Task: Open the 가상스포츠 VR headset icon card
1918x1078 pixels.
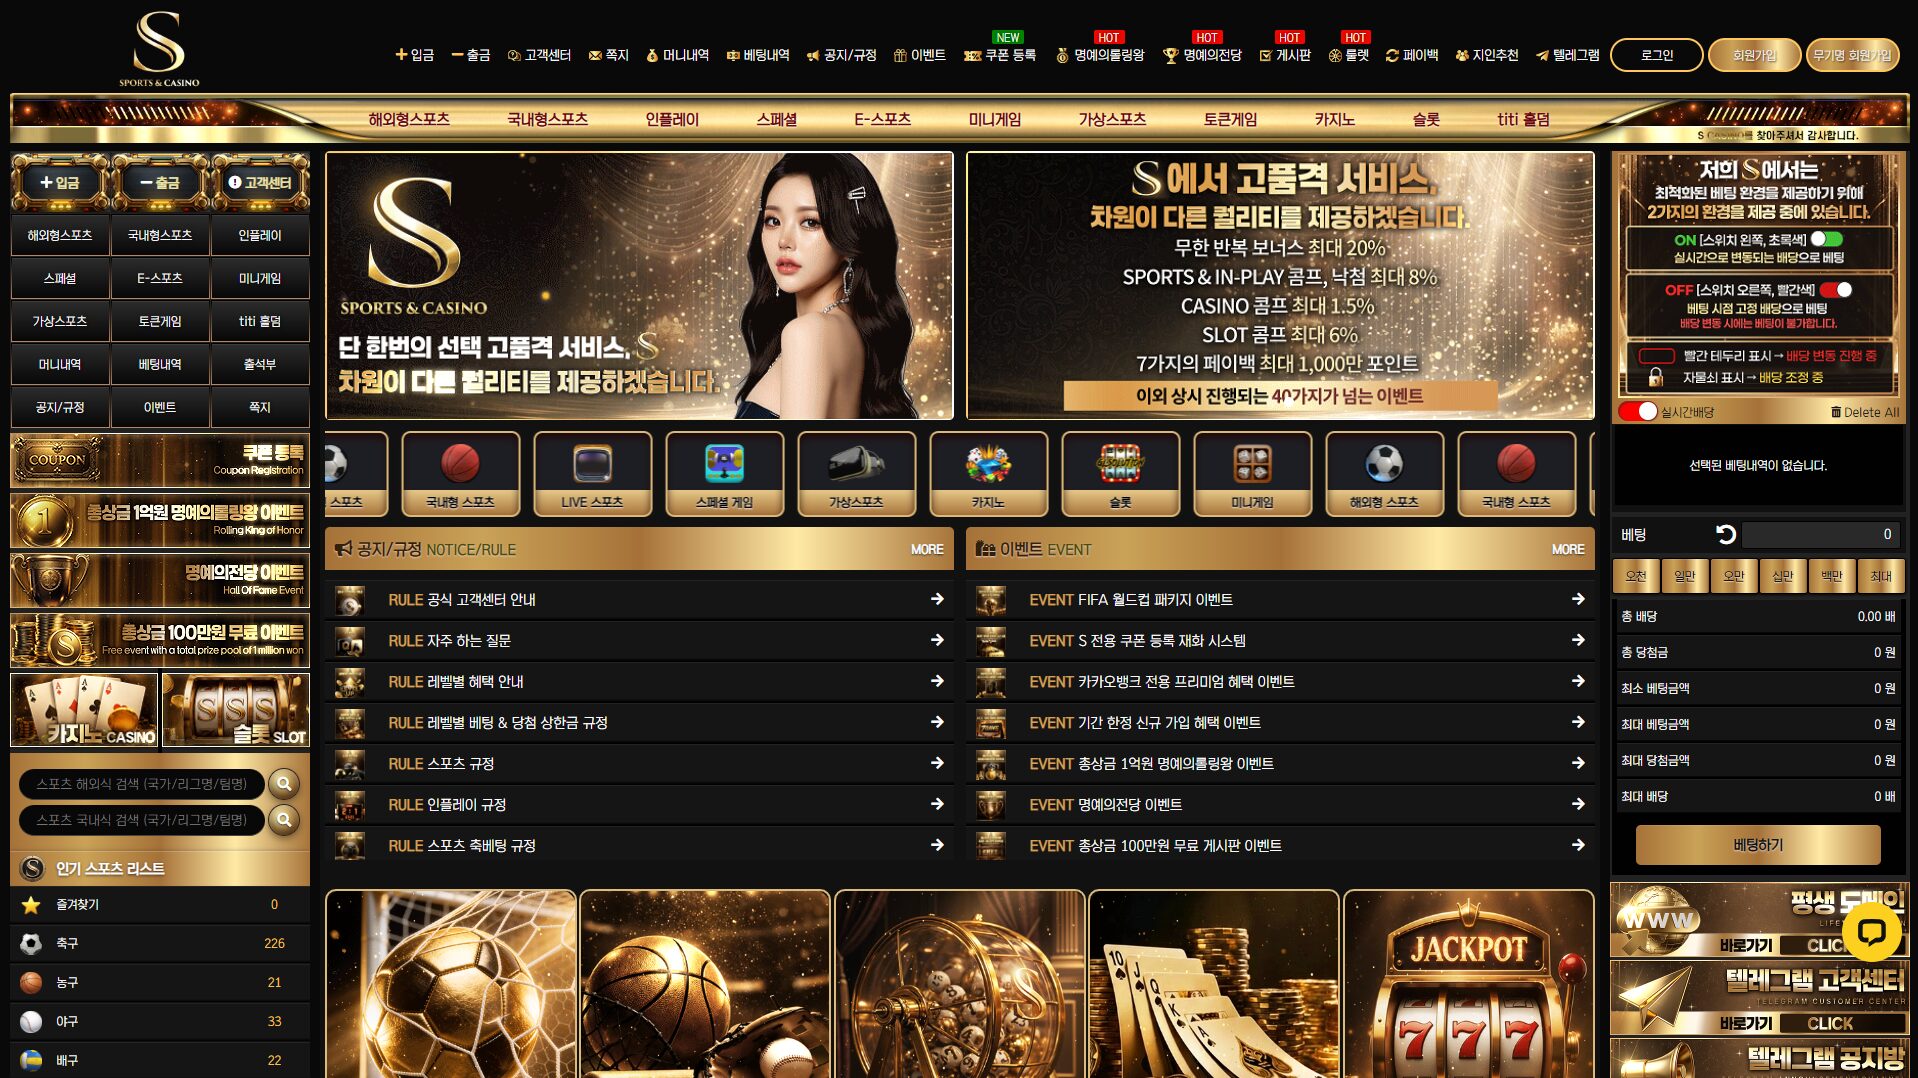Action: pos(856,474)
